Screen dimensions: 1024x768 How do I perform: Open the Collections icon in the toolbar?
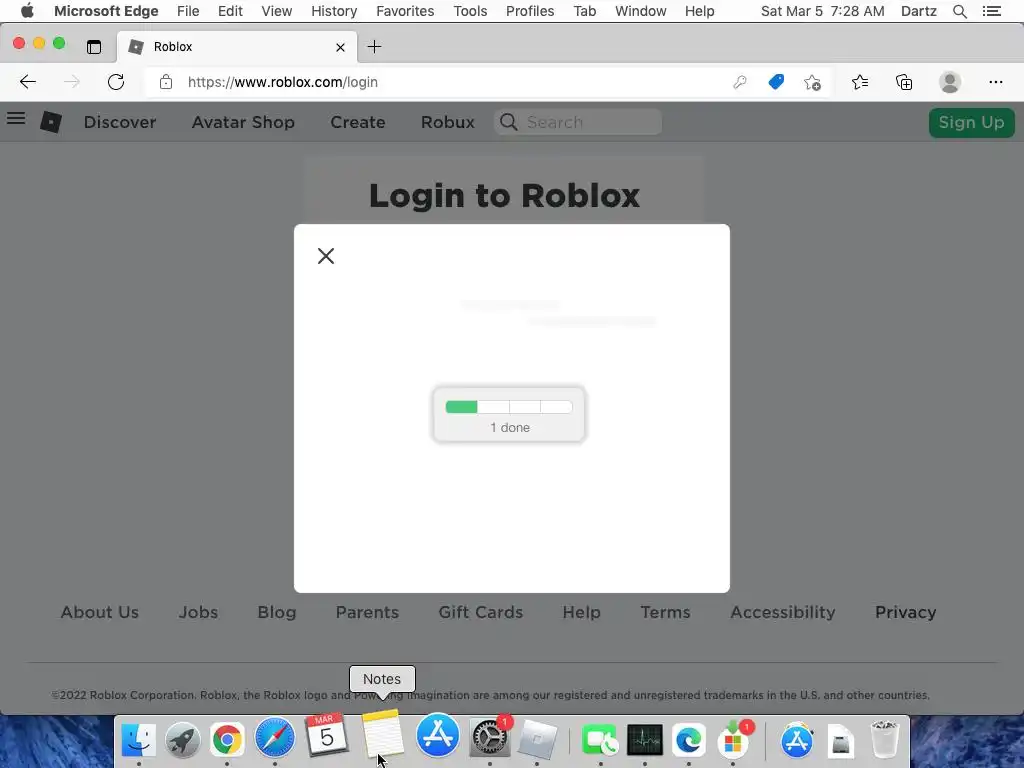pos(904,82)
